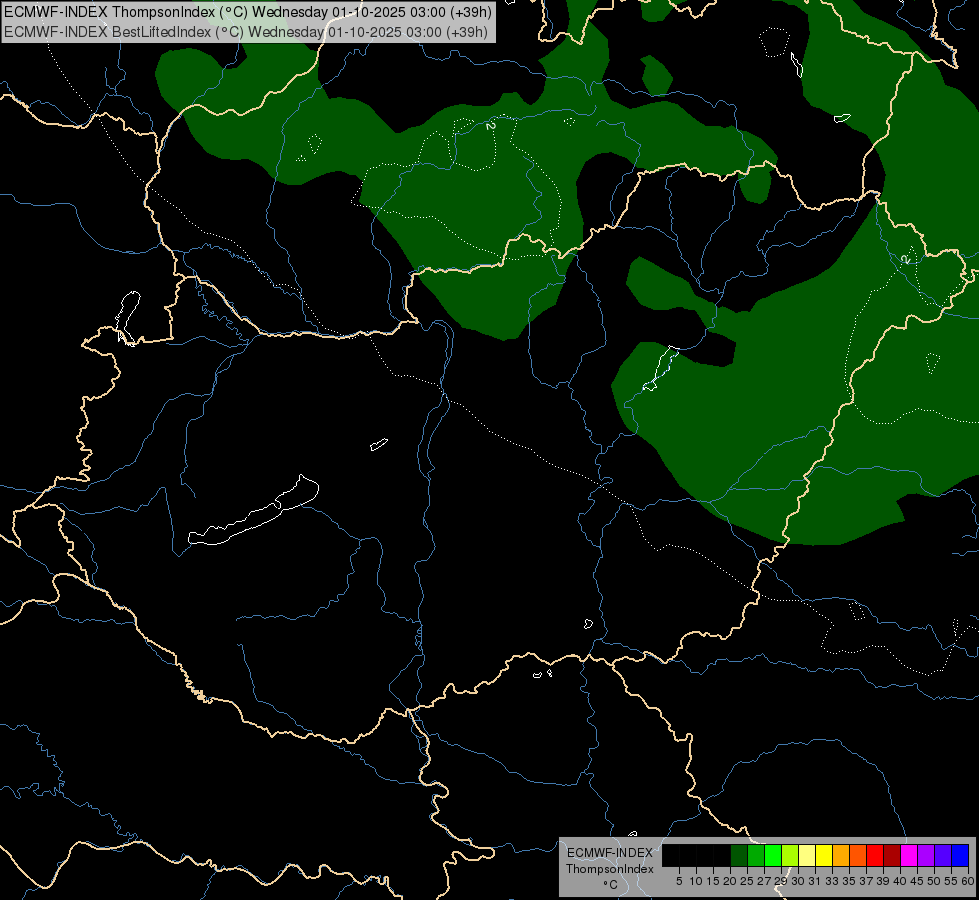Pick the pale yellow 30–31 legend swatch
Screen dimensions: 979x900
click(x=807, y=855)
